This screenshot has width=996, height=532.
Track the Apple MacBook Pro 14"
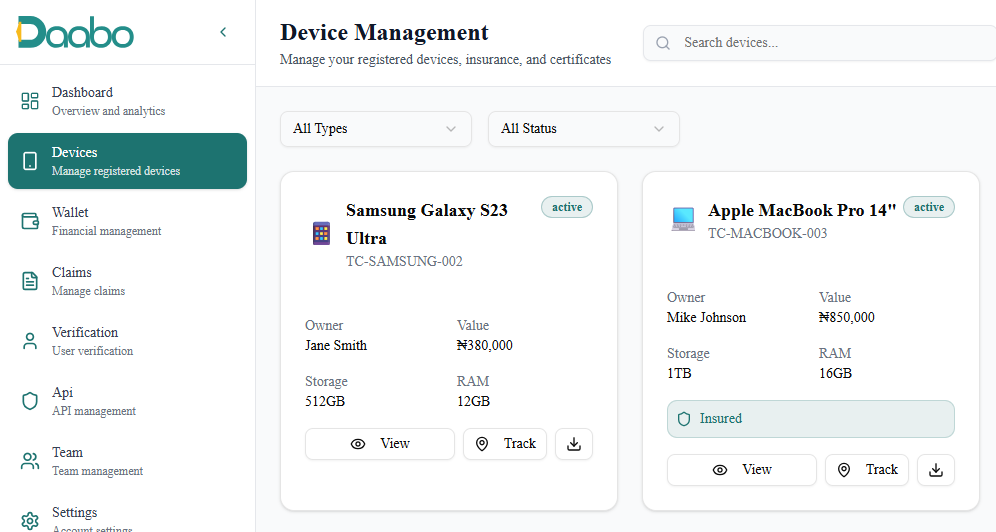867,470
